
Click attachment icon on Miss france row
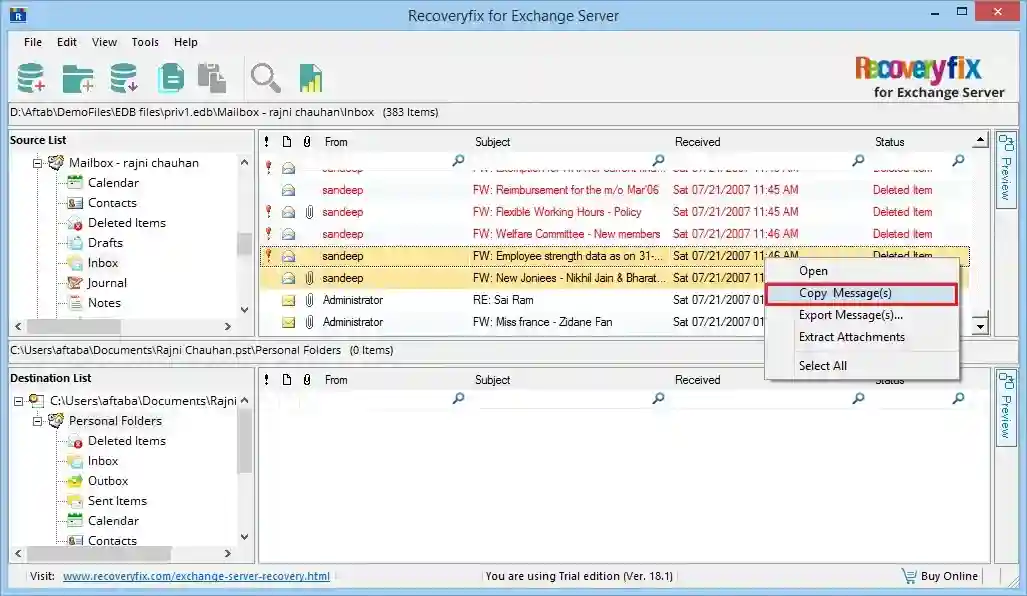pyautogui.click(x=309, y=322)
